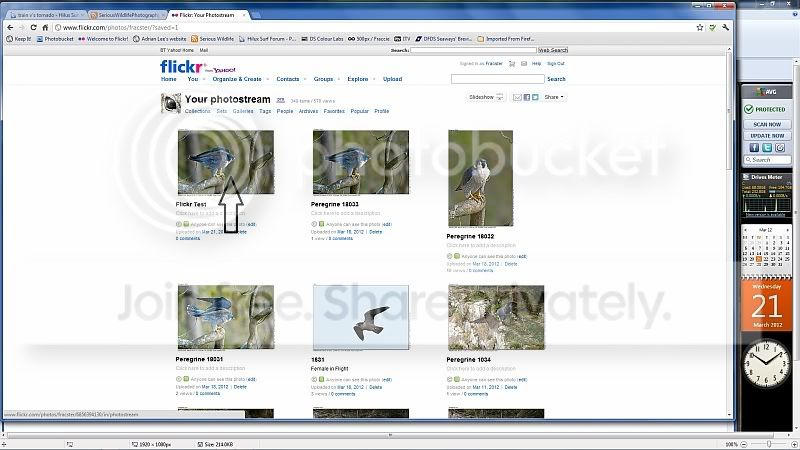Click the Slideshow button
The width and height of the screenshot is (800, 450).
coord(486,97)
